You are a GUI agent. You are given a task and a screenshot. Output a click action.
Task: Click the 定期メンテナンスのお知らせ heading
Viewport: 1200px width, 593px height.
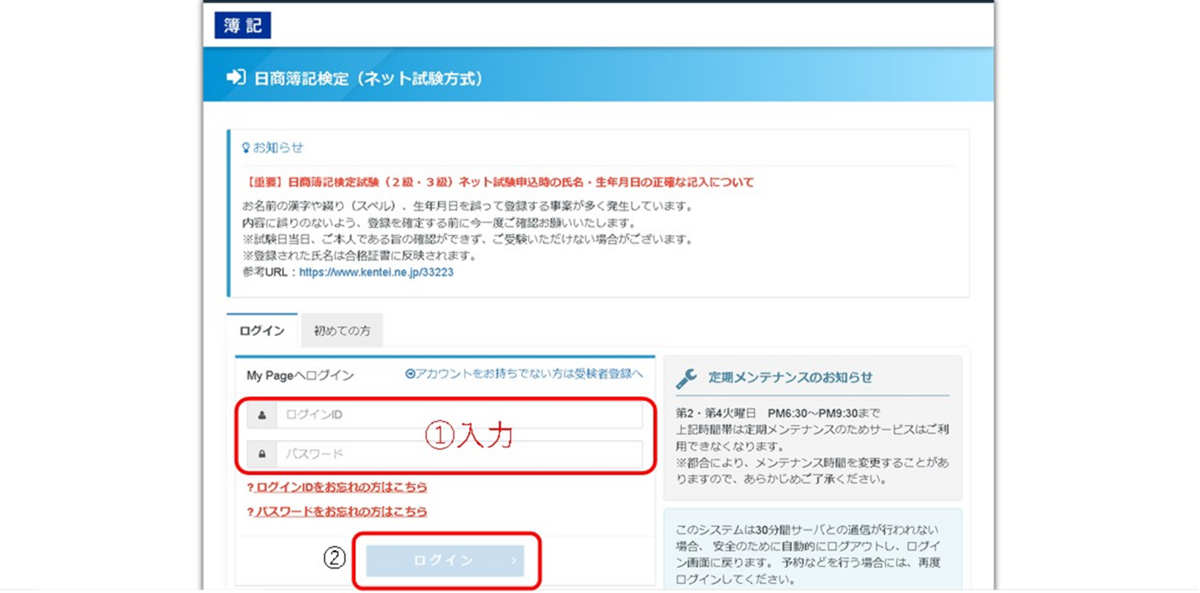[790, 378]
